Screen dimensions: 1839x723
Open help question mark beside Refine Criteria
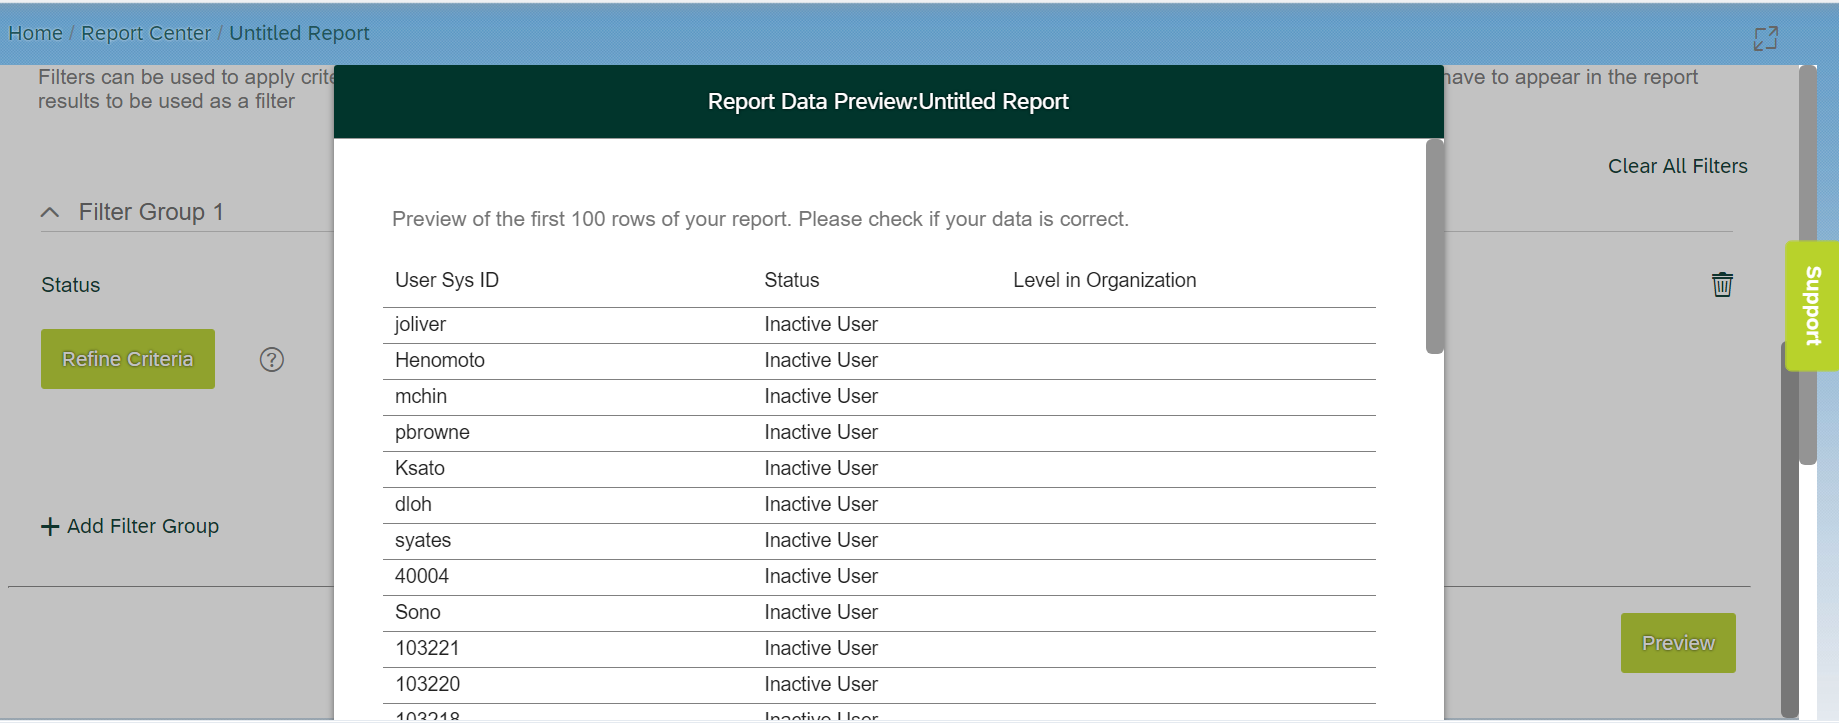point(272,360)
